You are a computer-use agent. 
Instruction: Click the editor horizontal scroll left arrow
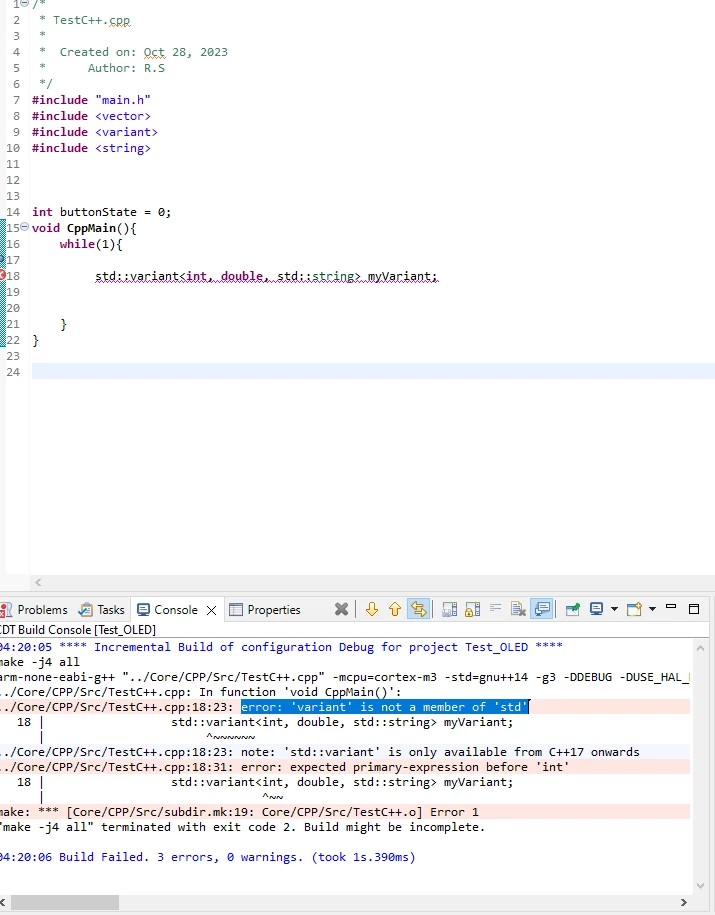point(38,582)
